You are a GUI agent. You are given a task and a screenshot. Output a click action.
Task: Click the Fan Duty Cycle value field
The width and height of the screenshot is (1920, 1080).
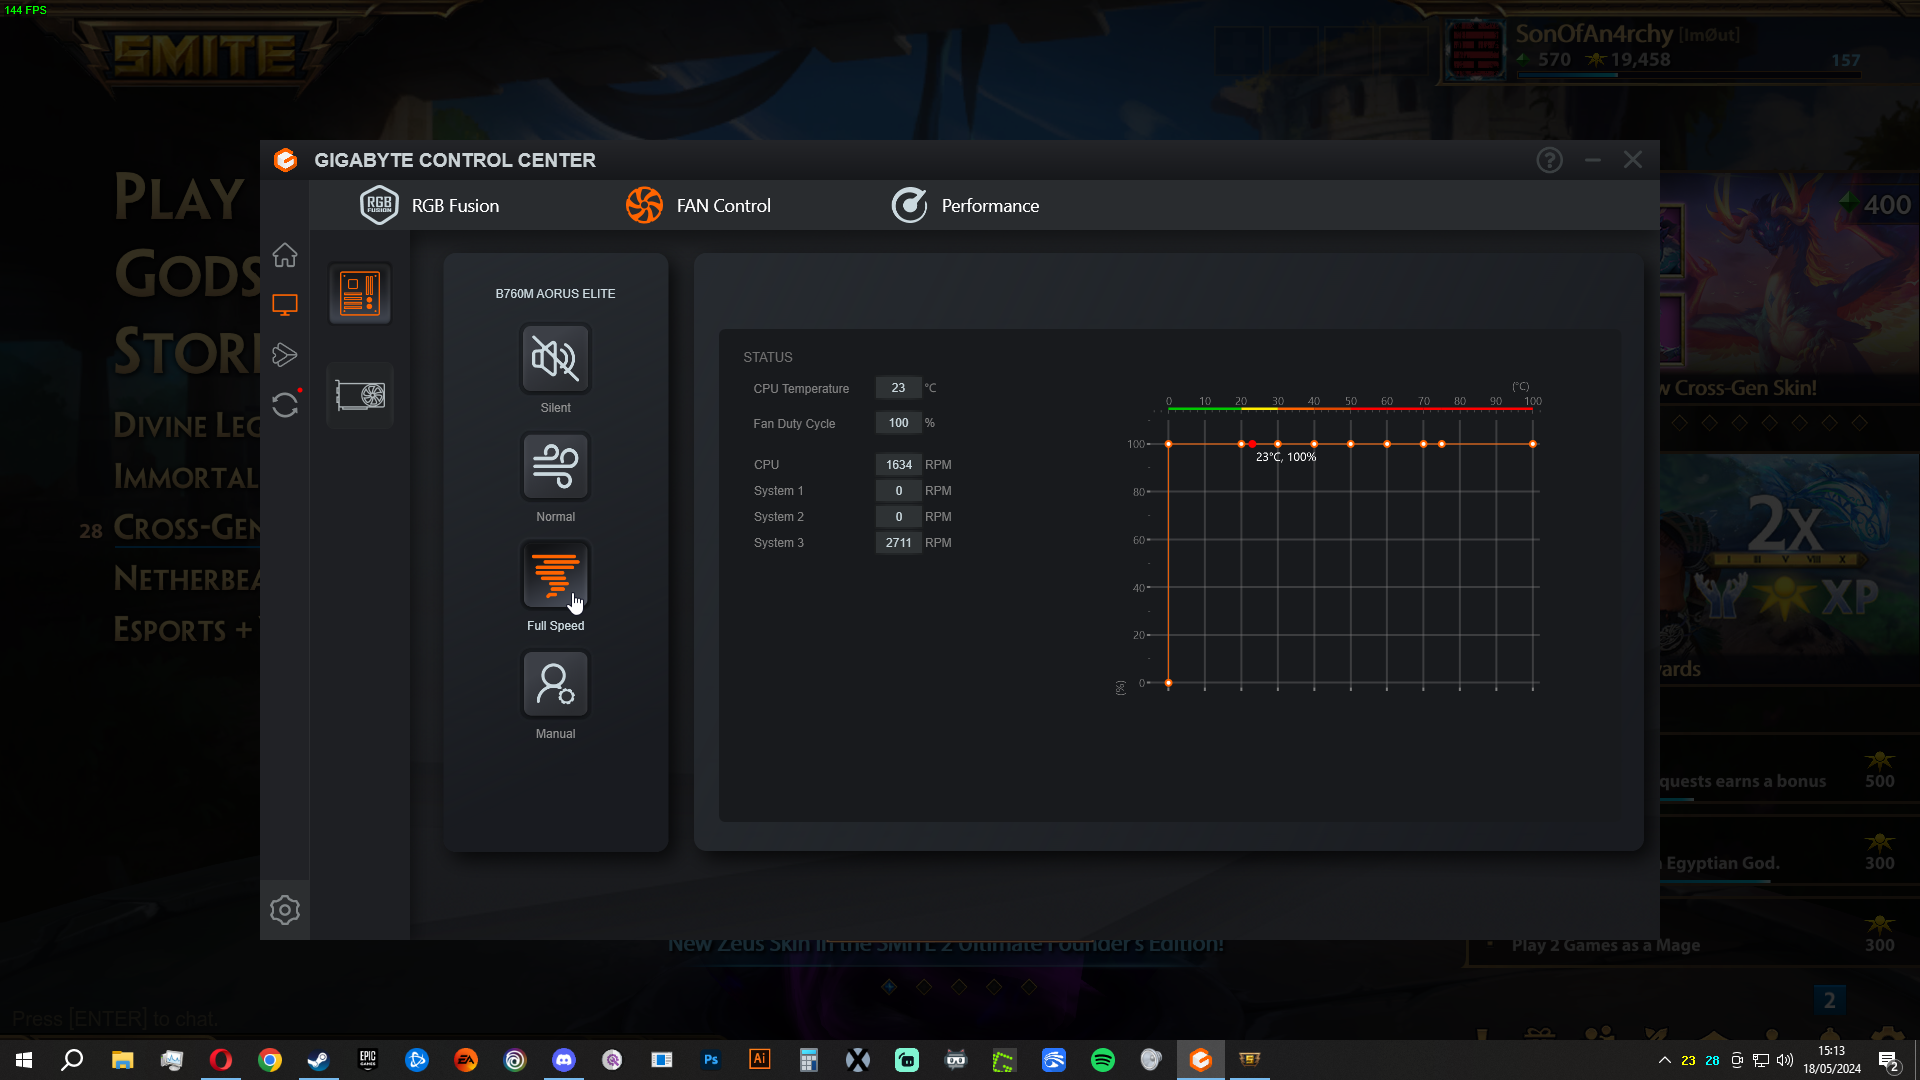tap(898, 423)
